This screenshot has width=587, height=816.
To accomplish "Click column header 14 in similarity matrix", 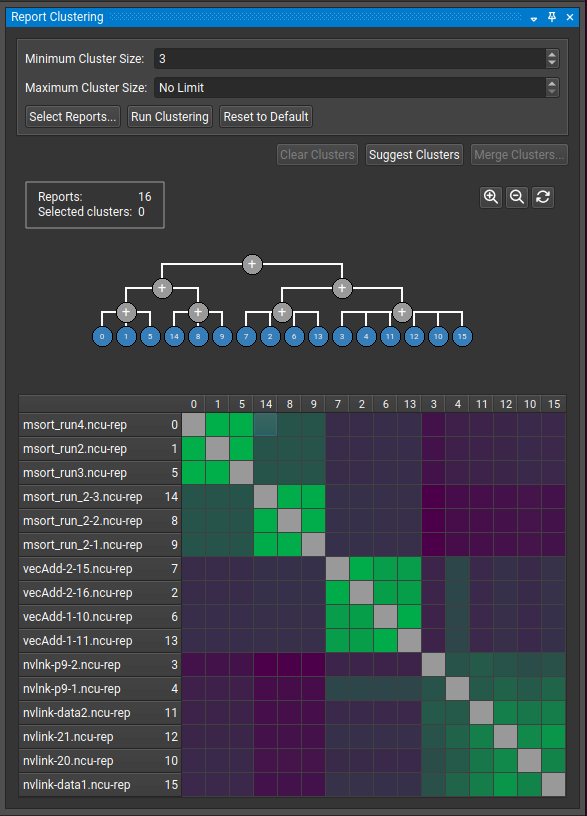I will pyautogui.click(x=265, y=404).
